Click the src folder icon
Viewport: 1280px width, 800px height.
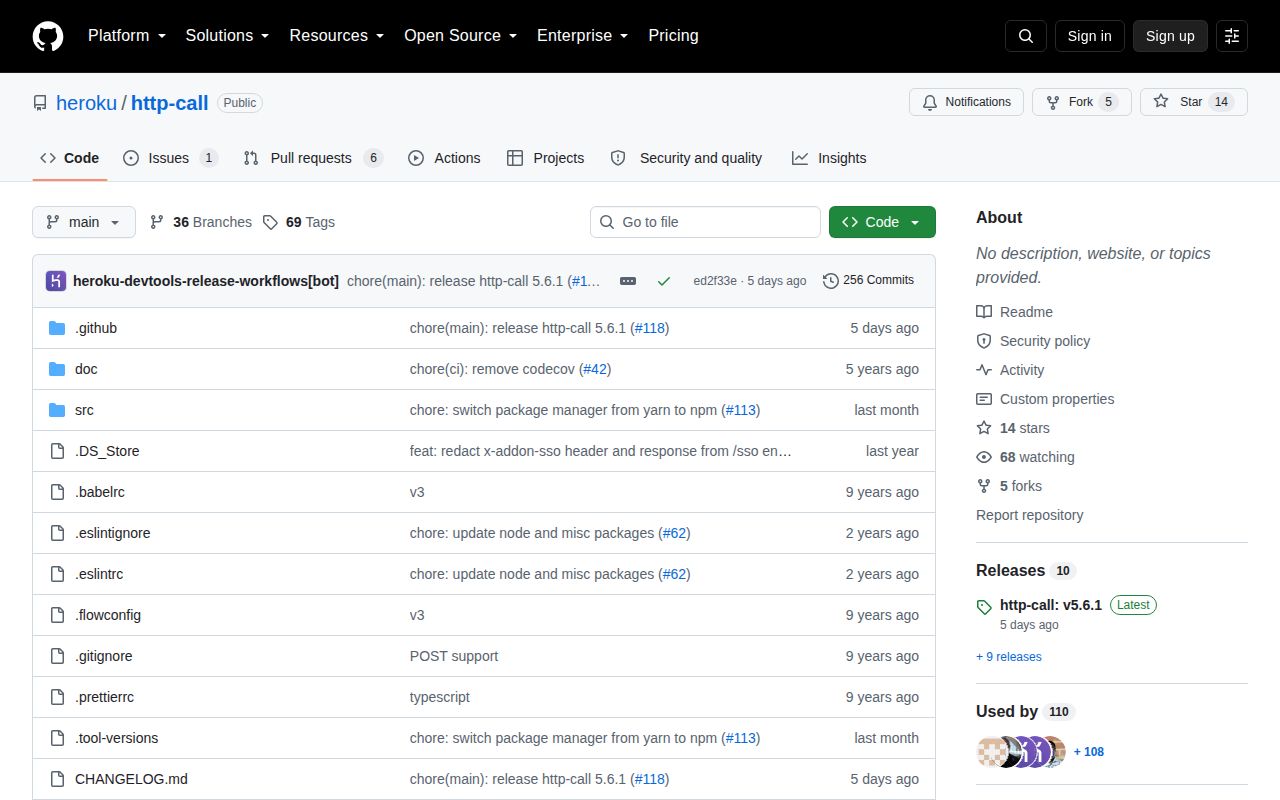(x=57, y=410)
